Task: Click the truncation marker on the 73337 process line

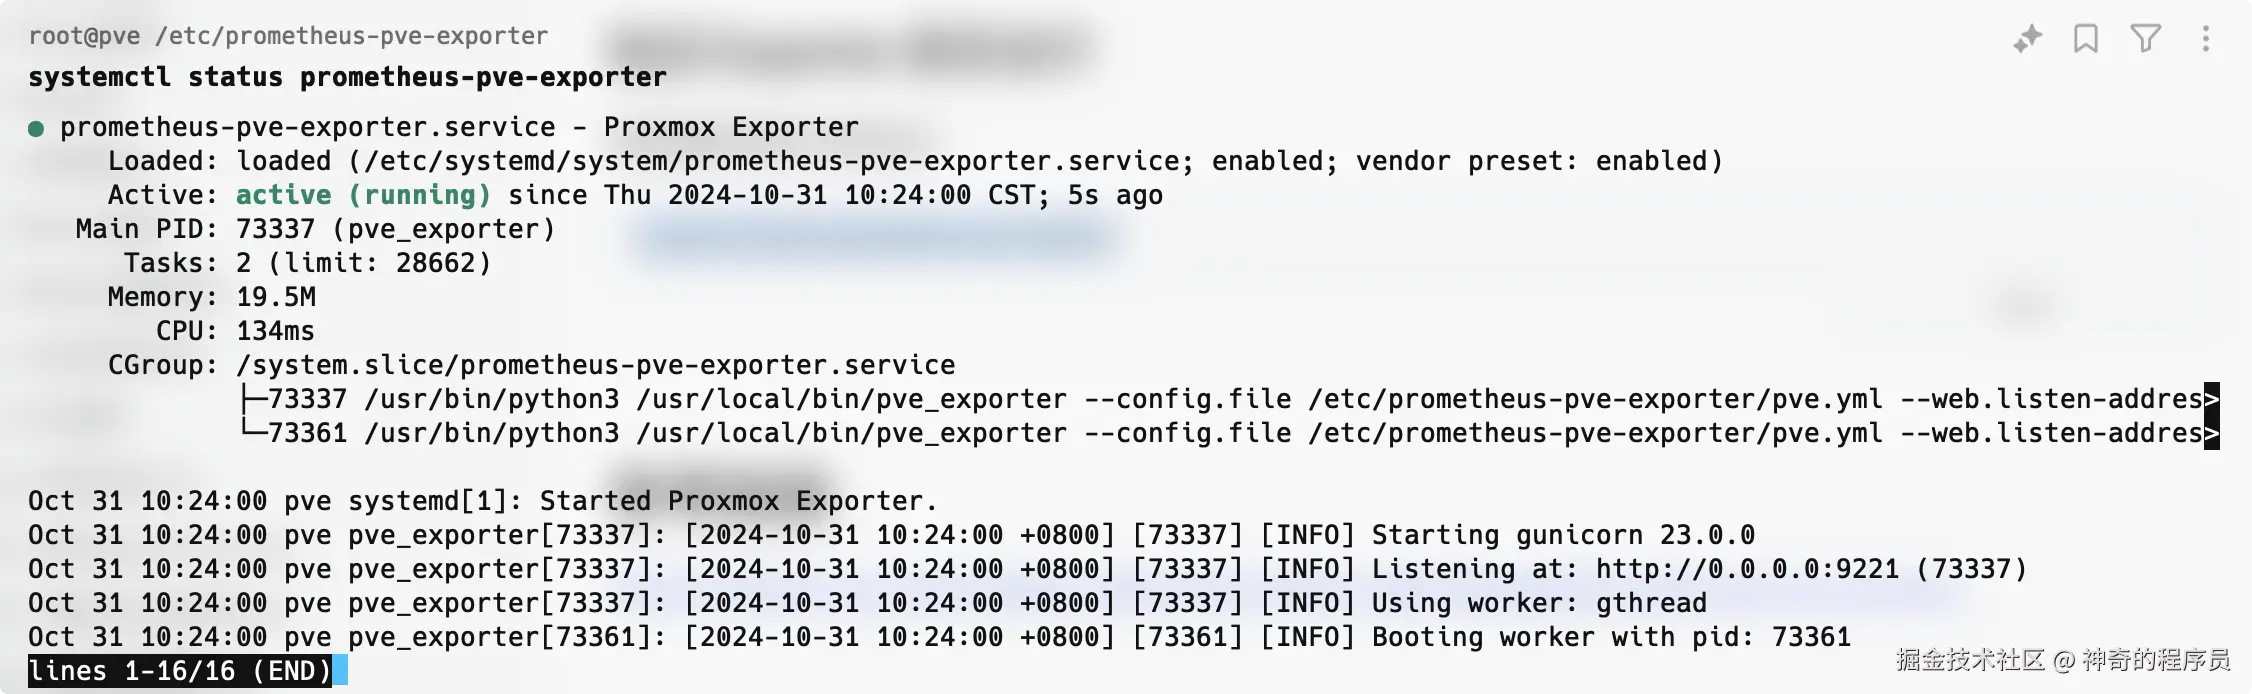Action: [x=2212, y=399]
